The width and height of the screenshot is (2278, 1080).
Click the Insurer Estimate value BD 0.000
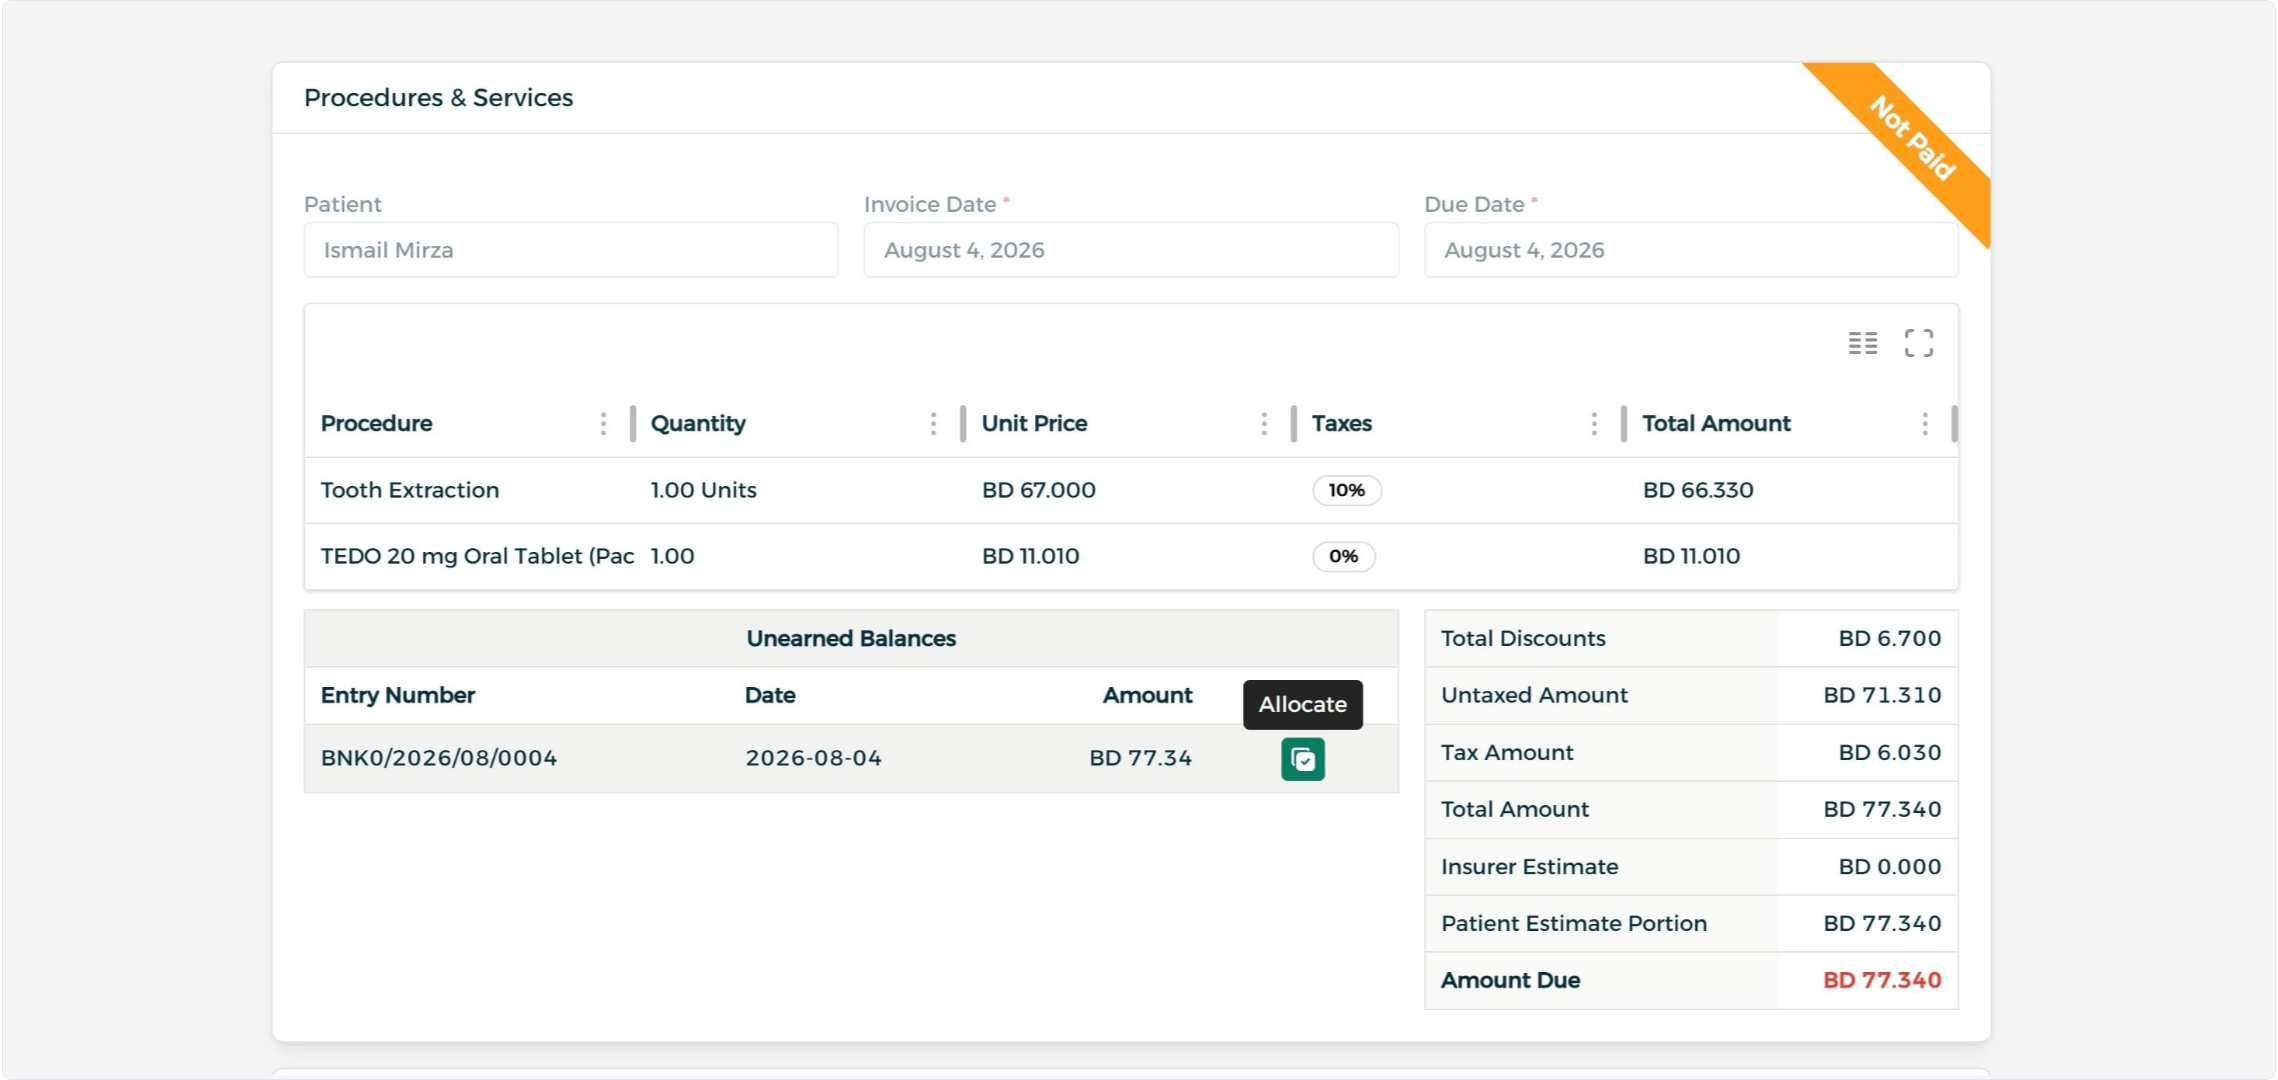[x=1890, y=867]
